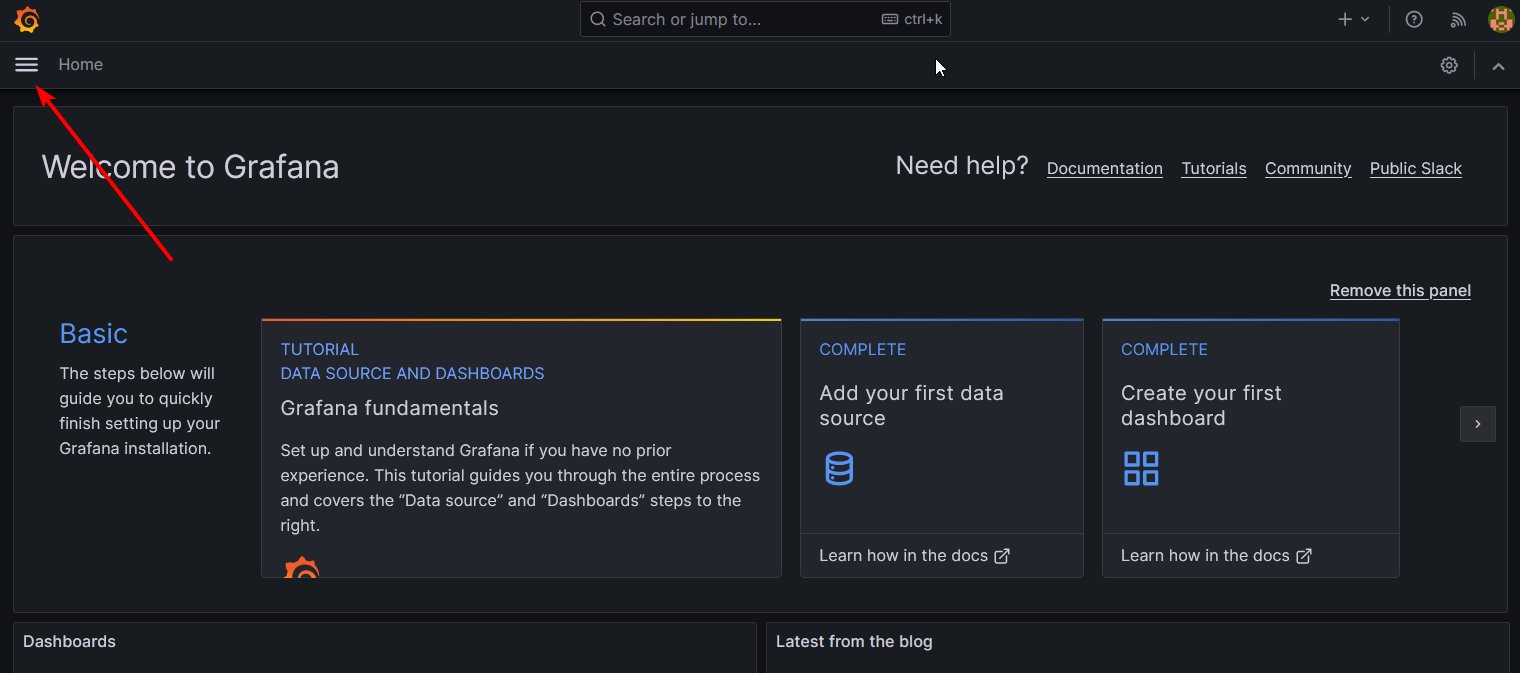Screen dimensions: 1520x673
Task: Open Learn how in docs under data source
Action: (x=914, y=556)
